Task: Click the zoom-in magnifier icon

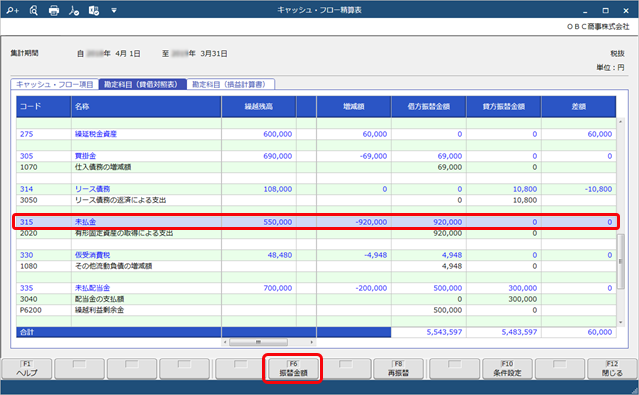Action: [13, 11]
